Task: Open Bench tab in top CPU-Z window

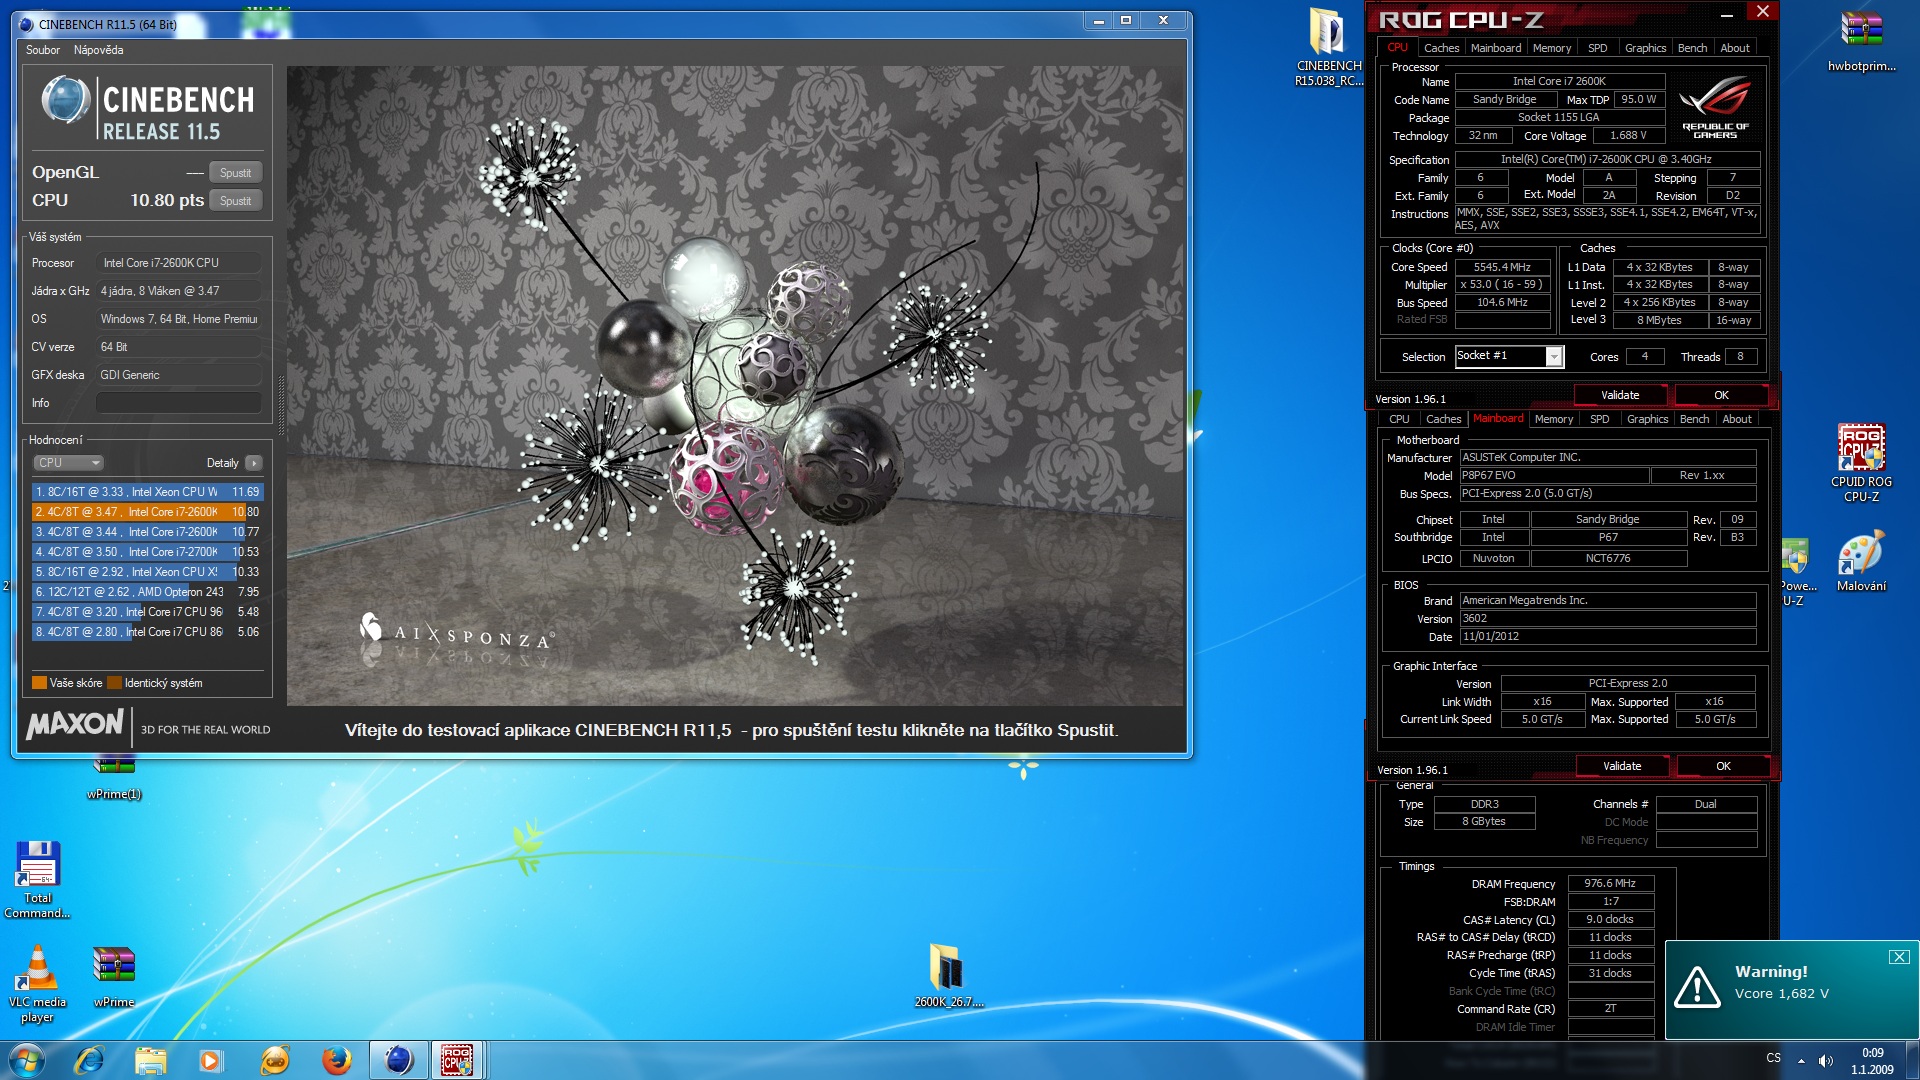Action: coord(1692,48)
